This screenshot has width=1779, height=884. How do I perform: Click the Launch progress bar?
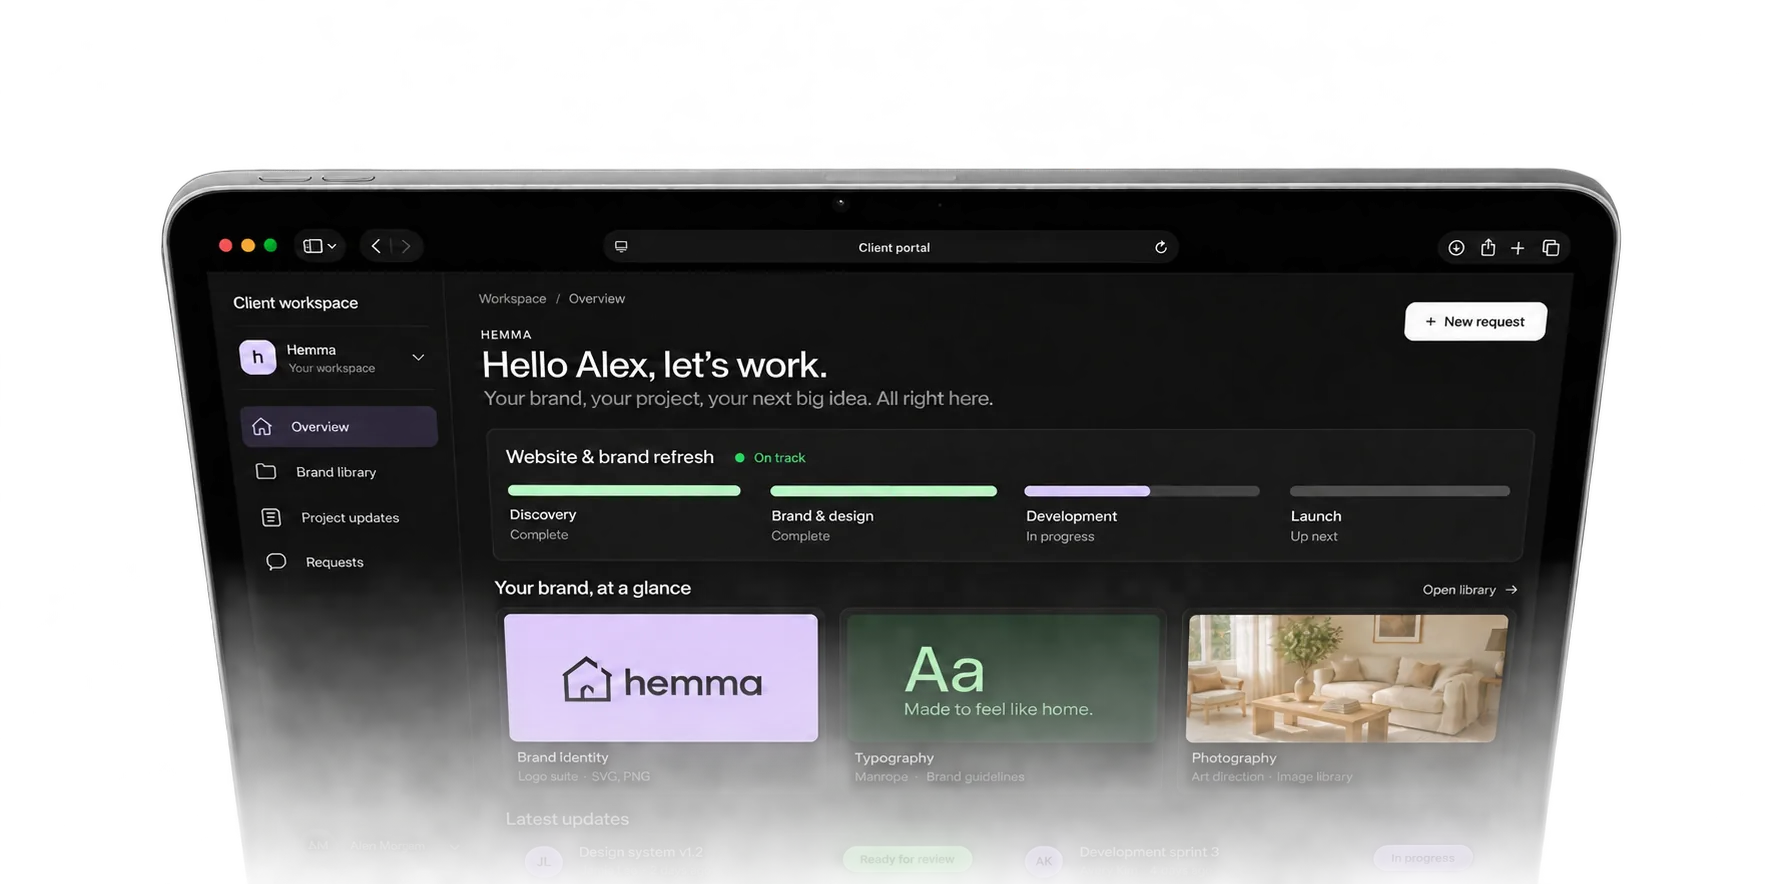(1400, 491)
